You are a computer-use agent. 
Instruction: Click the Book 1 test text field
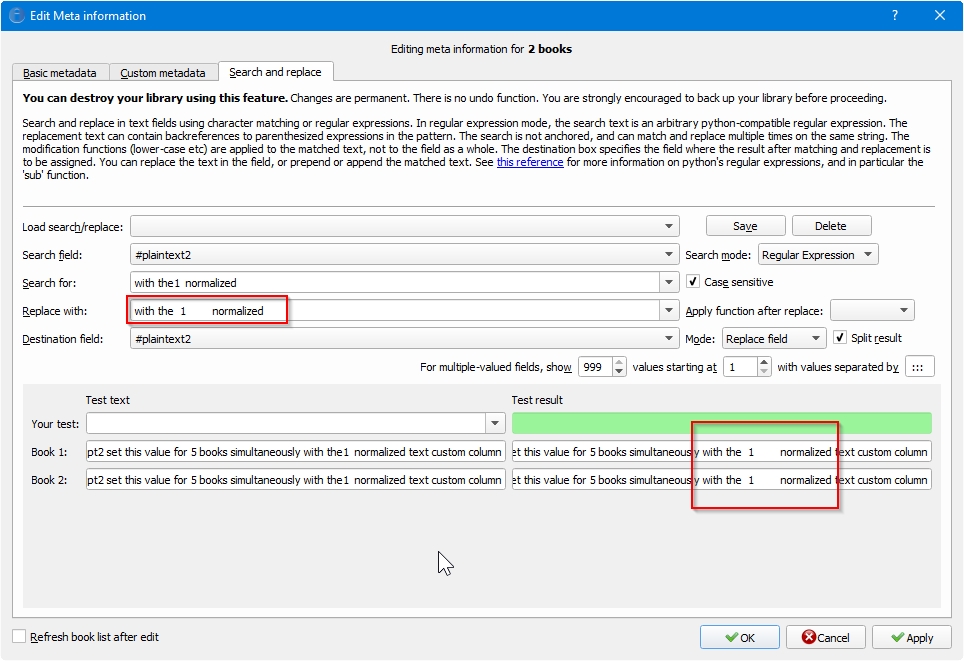(x=296, y=451)
